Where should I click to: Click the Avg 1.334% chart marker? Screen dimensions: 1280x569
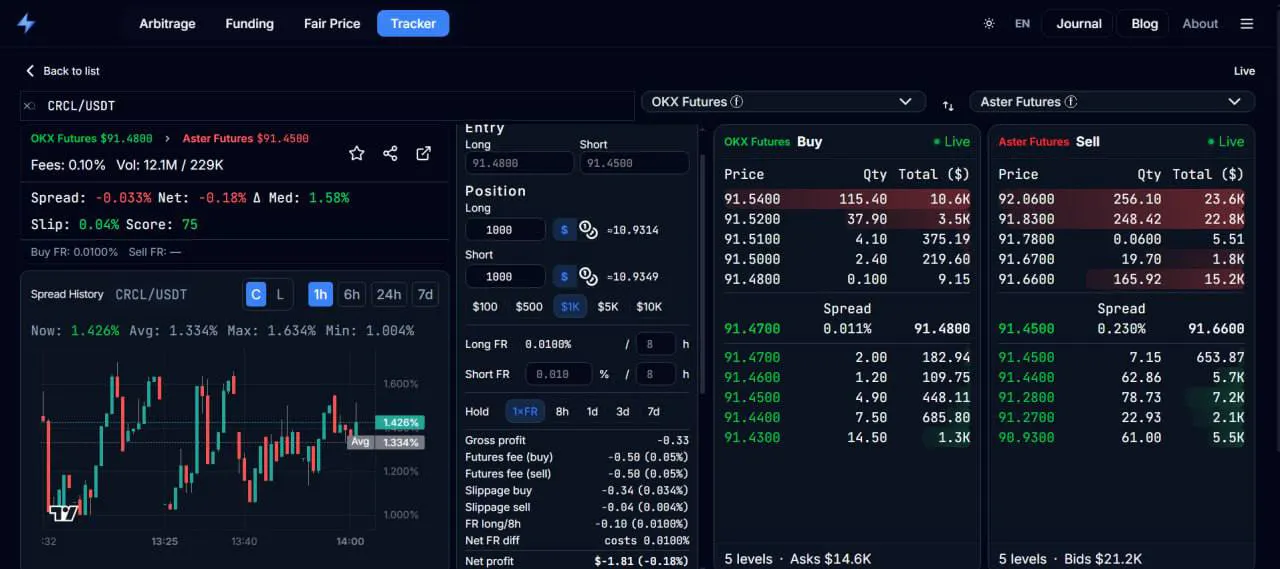386,442
